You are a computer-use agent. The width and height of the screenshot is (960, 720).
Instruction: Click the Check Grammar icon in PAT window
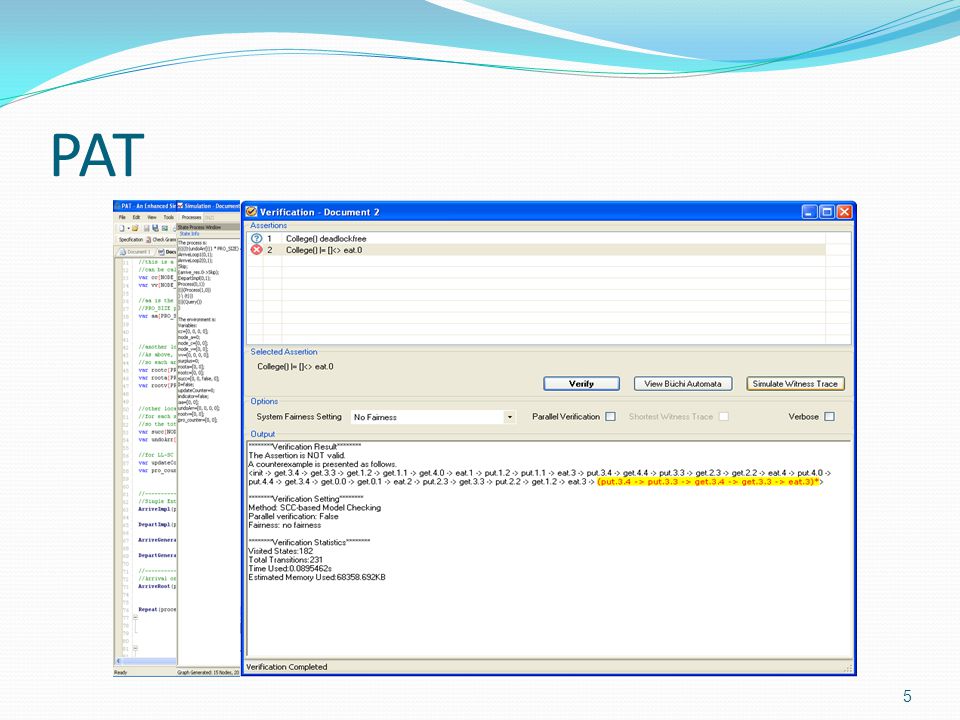pos(149,239)
